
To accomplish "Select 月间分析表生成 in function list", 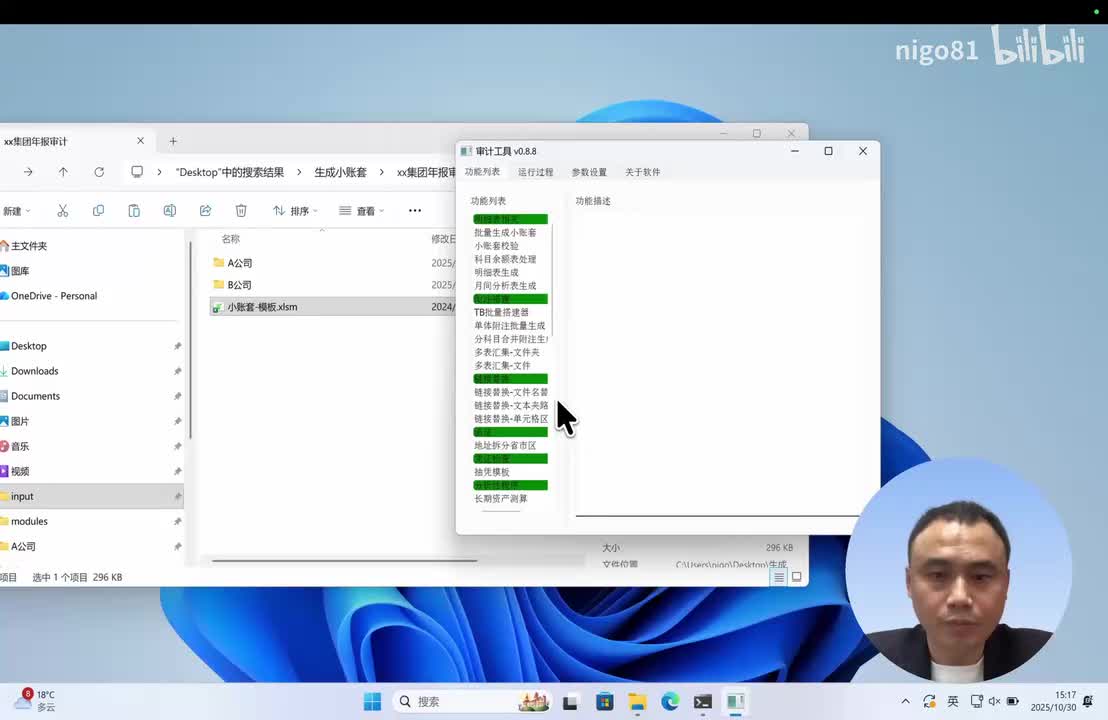I will coord(505,285).
